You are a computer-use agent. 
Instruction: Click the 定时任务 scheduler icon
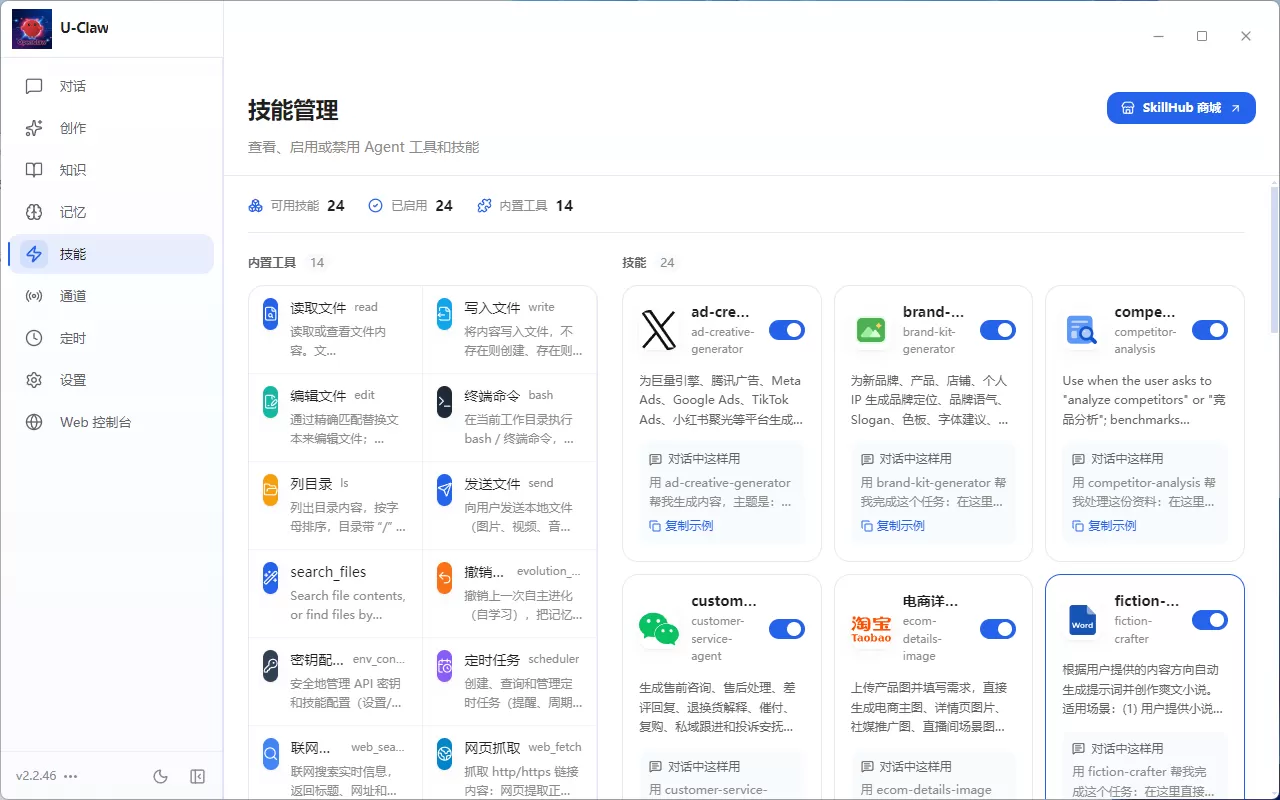click(x=445, y=666)
